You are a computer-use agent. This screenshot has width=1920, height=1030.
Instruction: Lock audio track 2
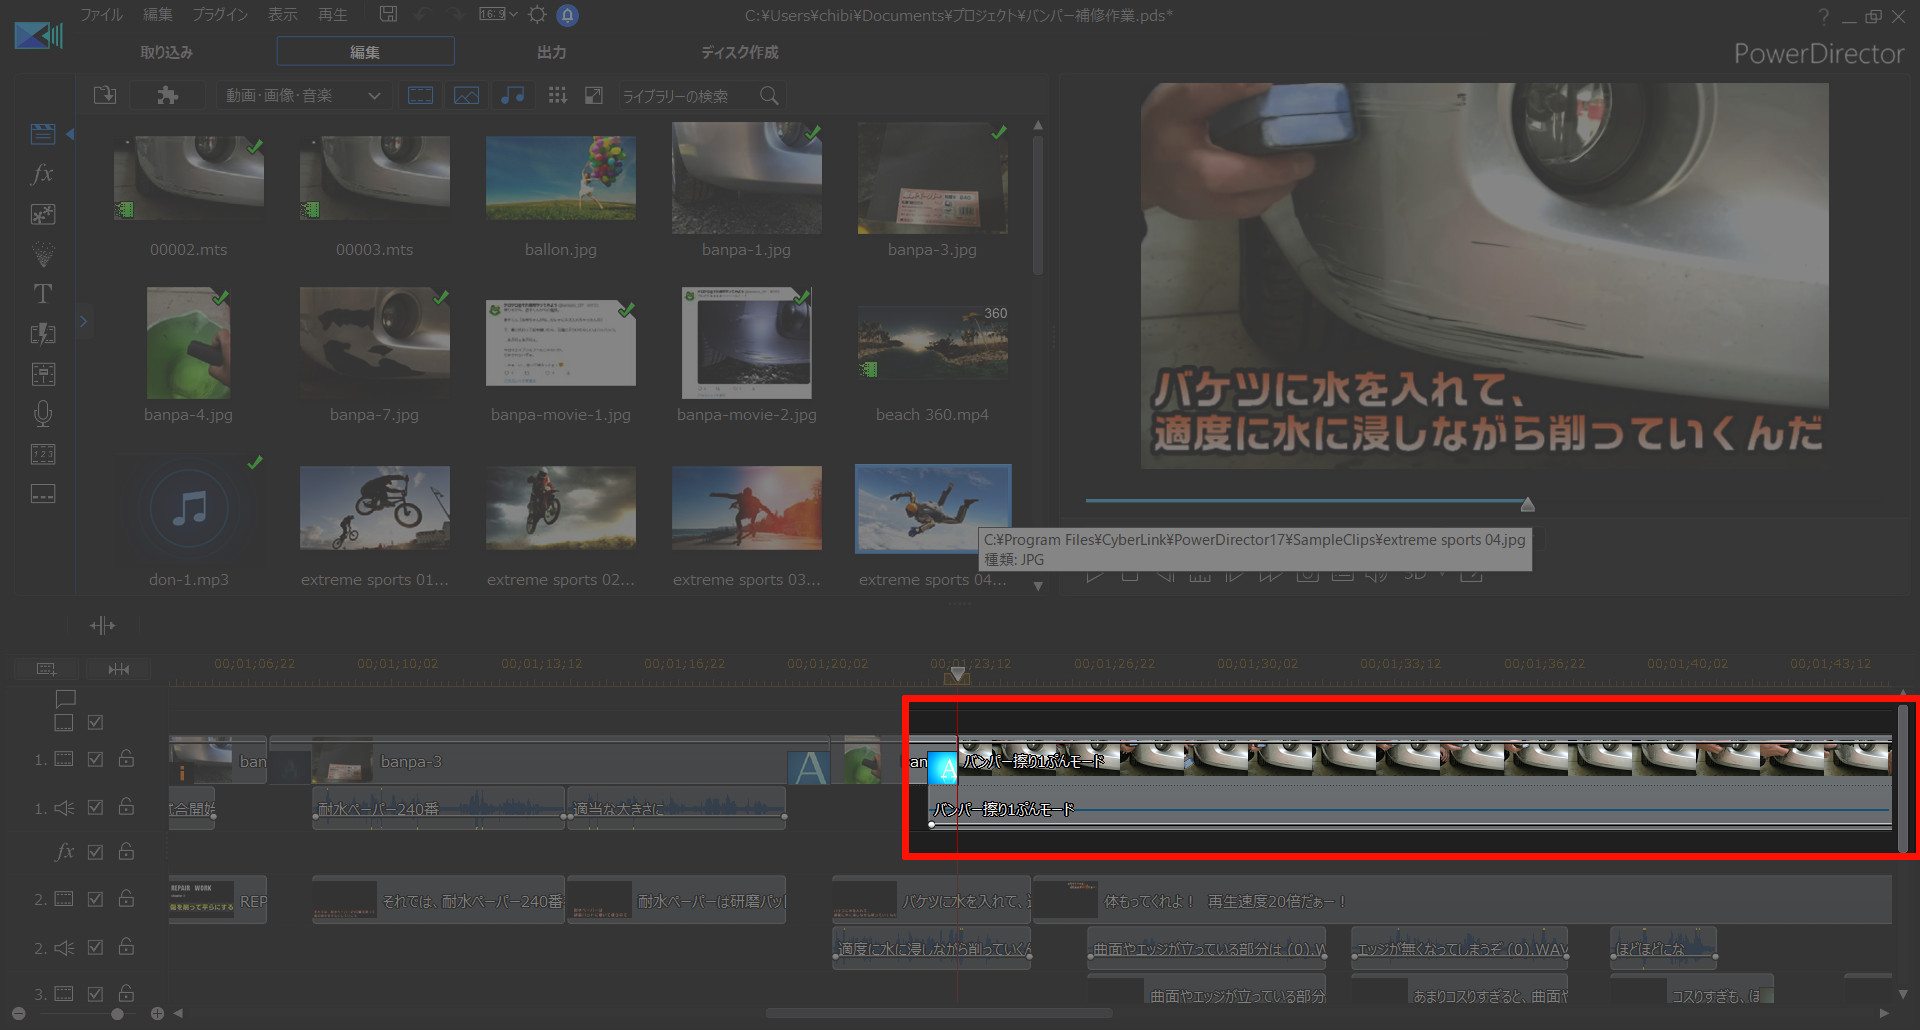[126, 947]
